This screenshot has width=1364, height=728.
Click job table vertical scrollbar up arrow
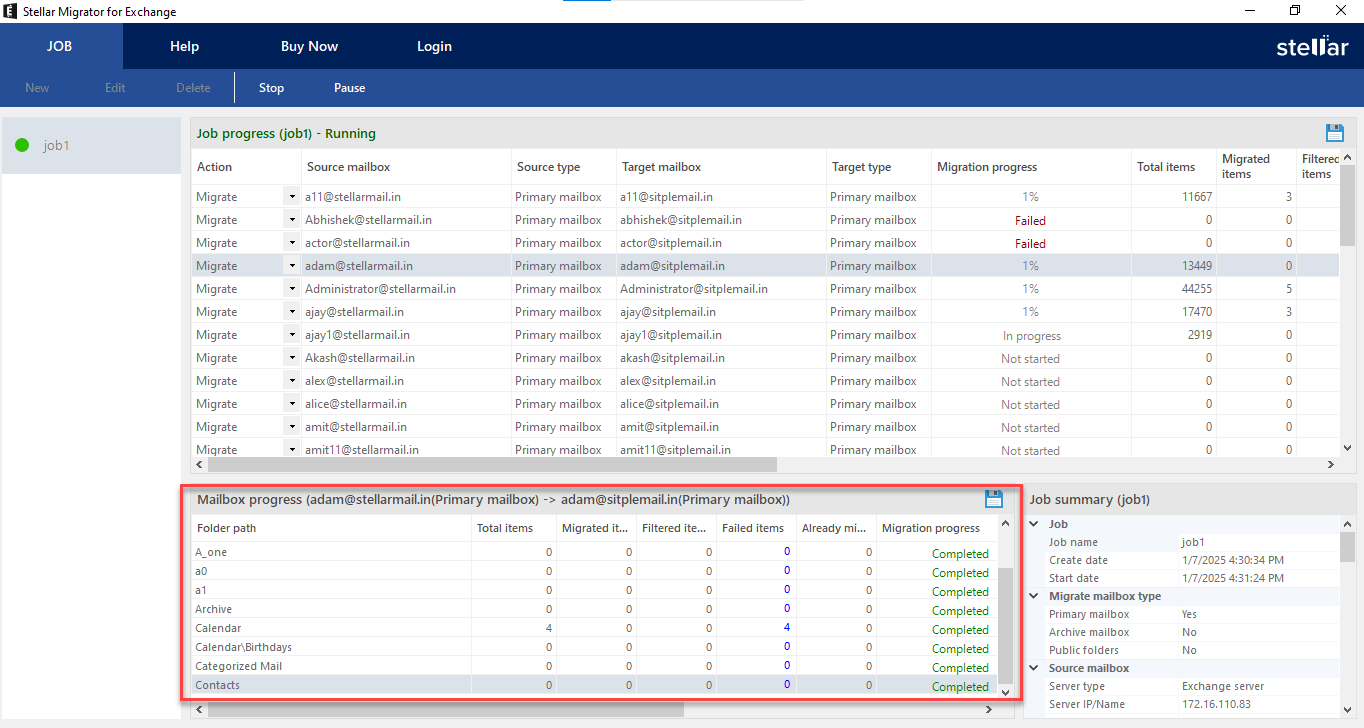(1347, 158)
